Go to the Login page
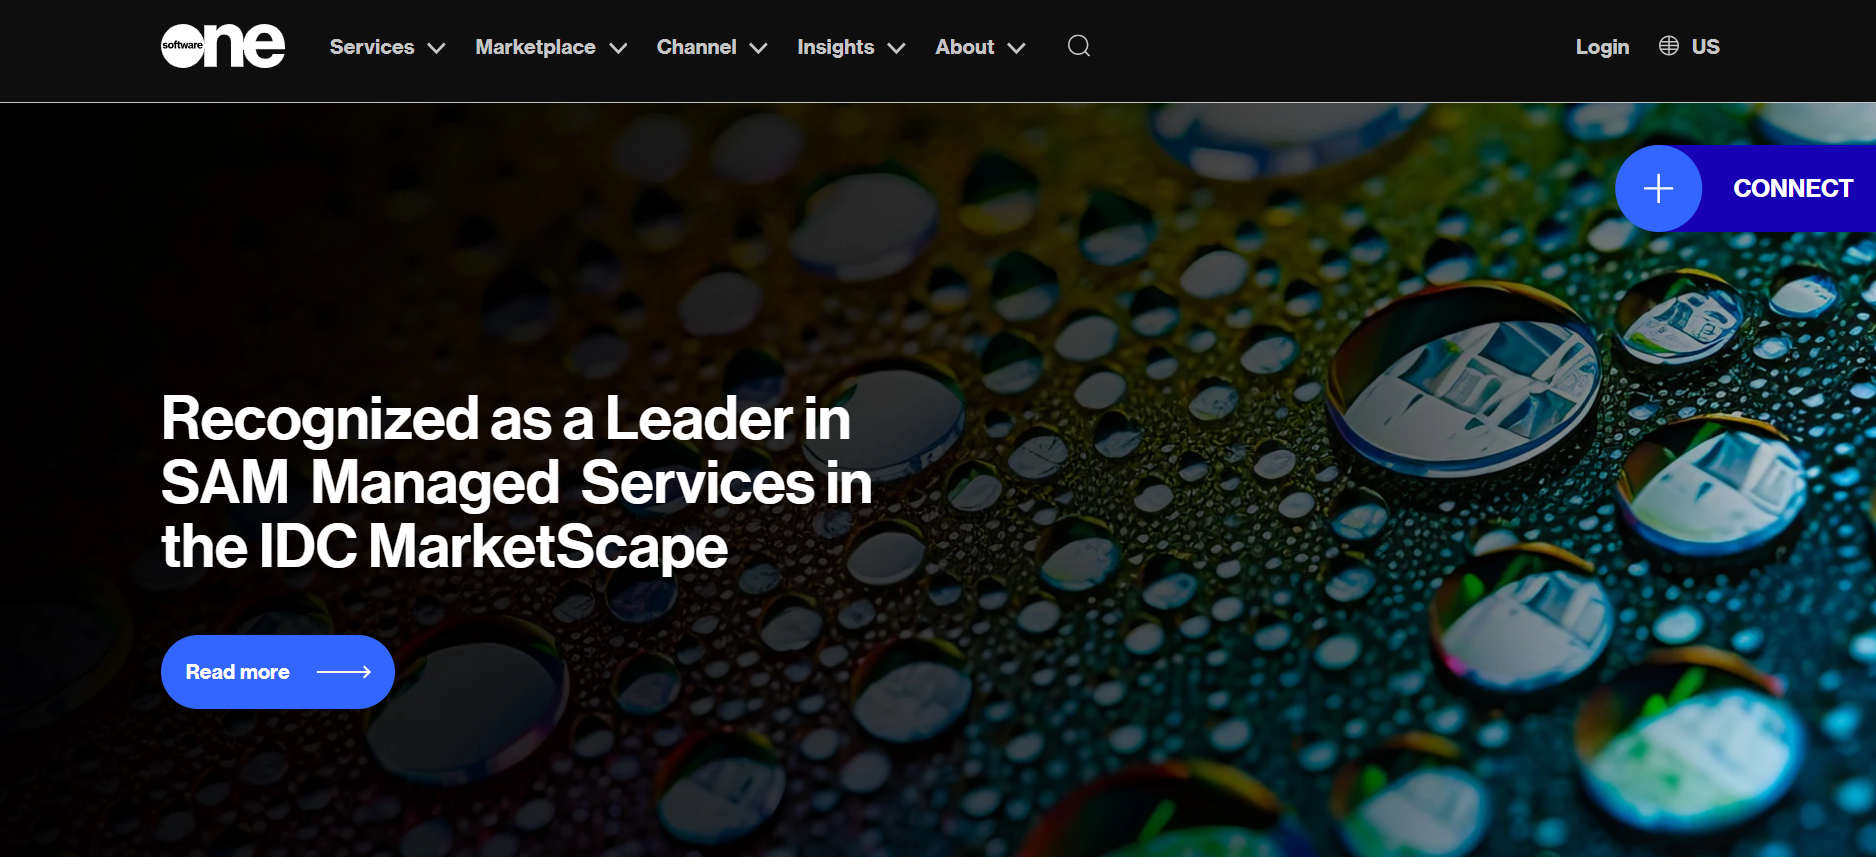The height and width of the screenshot is (857, 1876). (1602, 47)
